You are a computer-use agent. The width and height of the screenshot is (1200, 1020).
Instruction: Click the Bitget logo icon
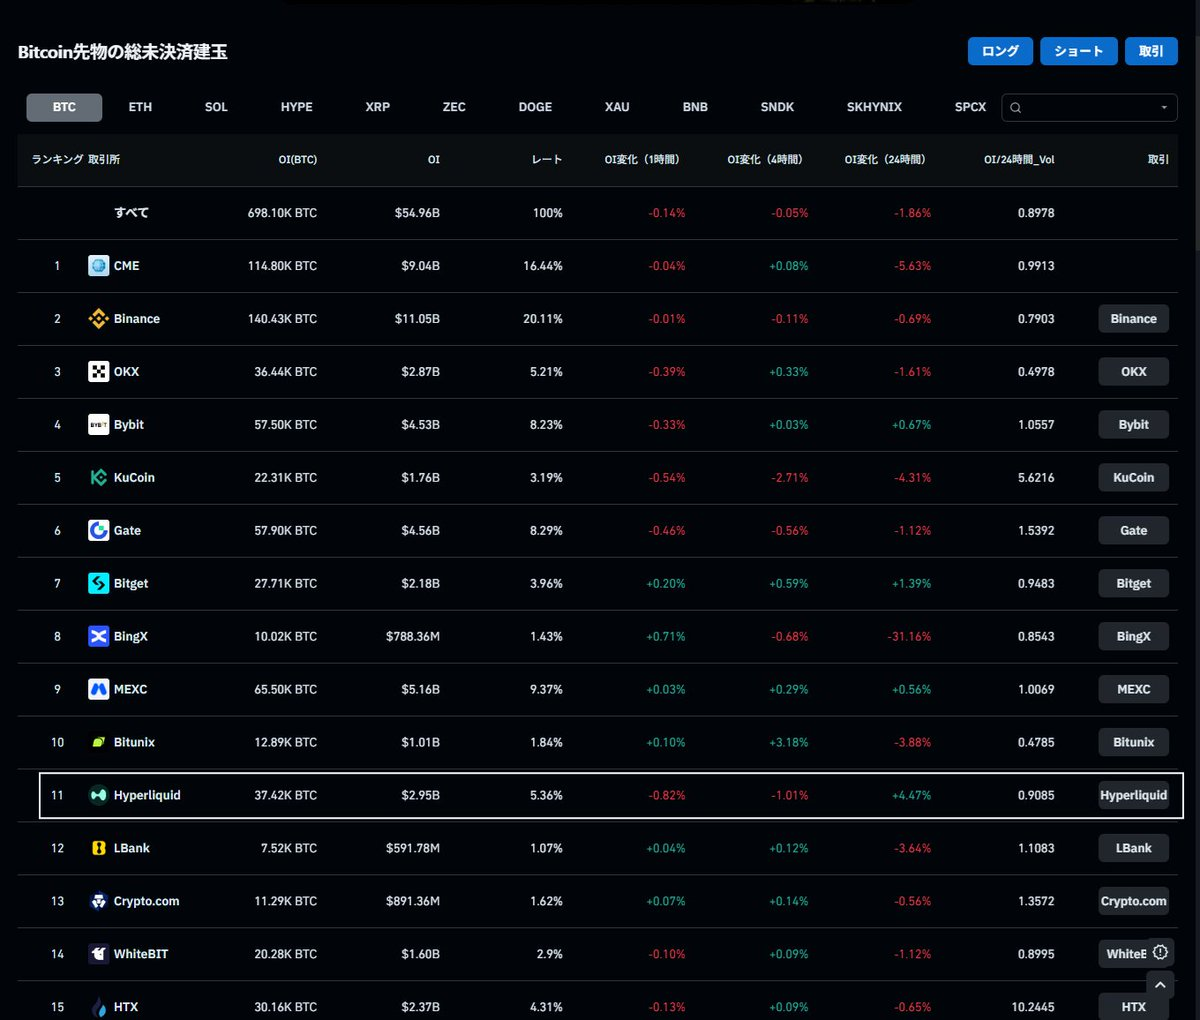pyautogui.click(x=98, y=584)
